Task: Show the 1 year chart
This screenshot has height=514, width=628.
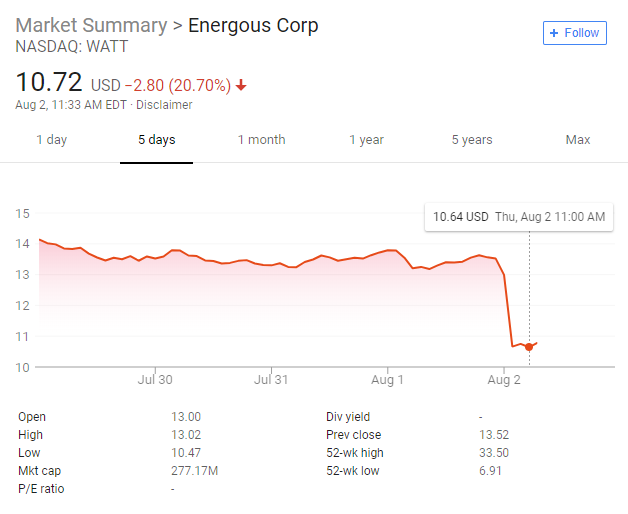Action: (366, 140)
